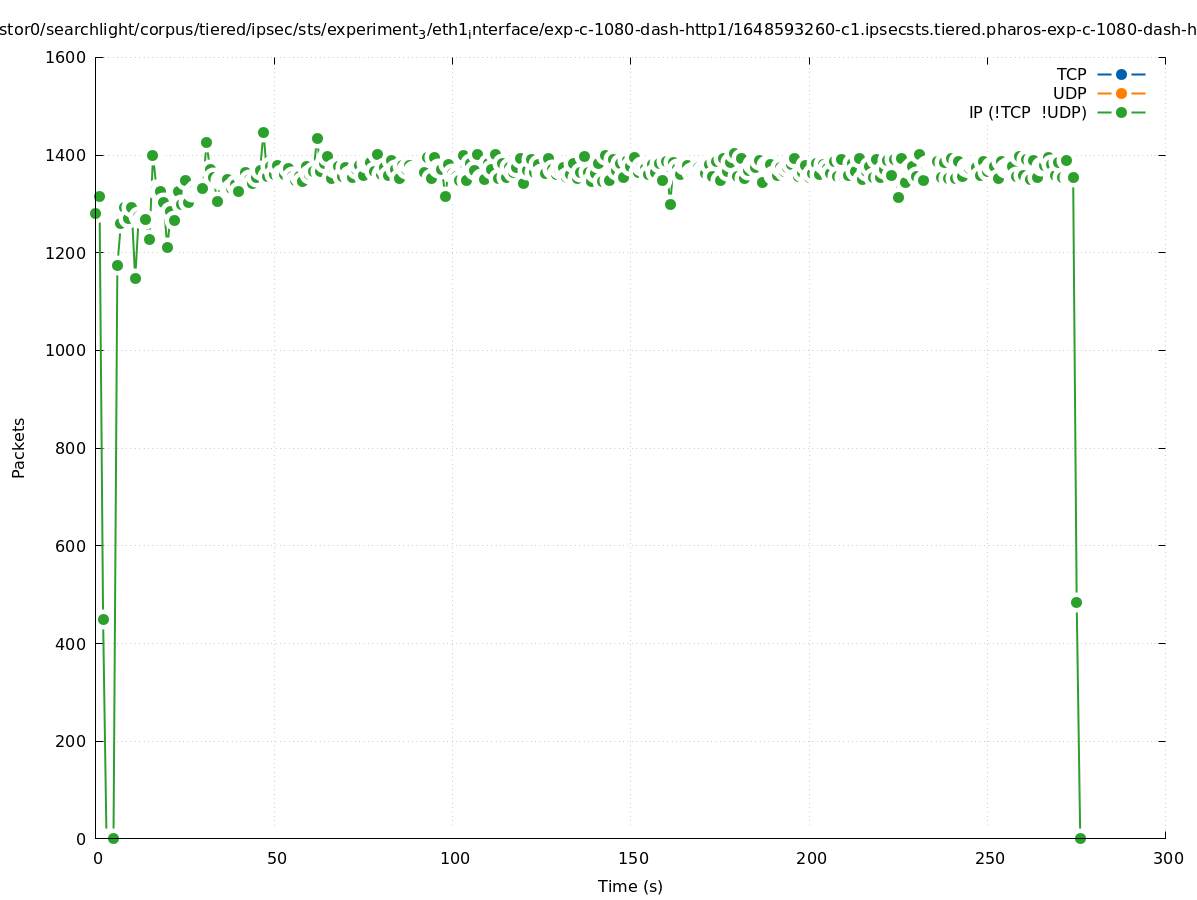Click the 1600 tick label on the y-axis
This screenshot has height=900, width=1197.
65,58
